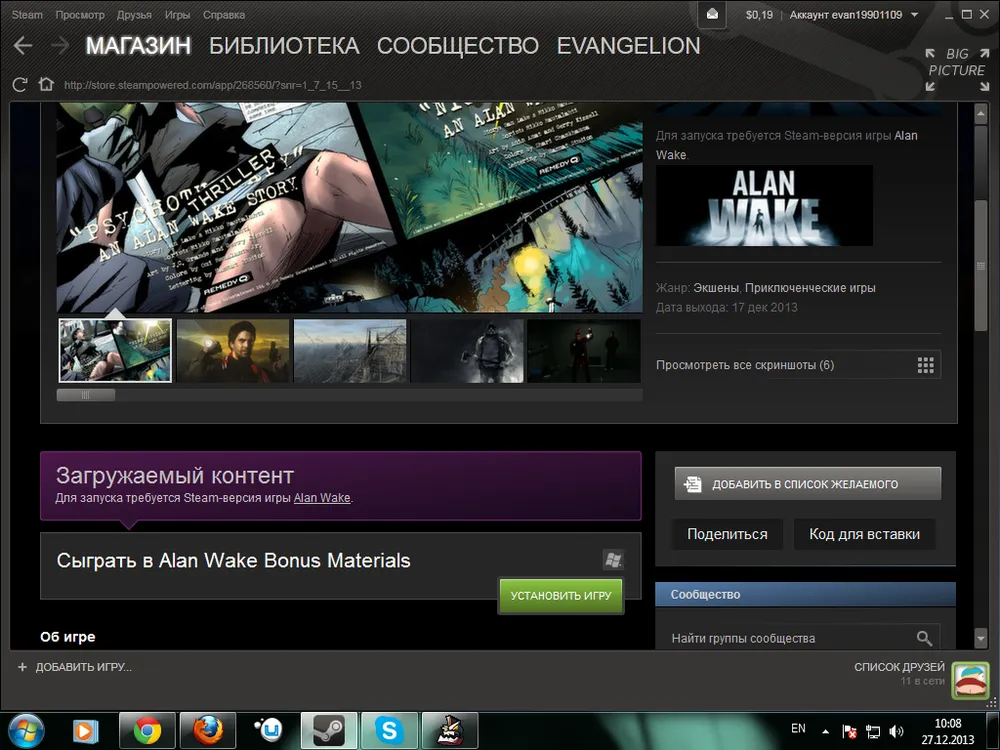
Task: Select the Alan Wake flashlight portrait thumbnail
Action: [233, 351]
